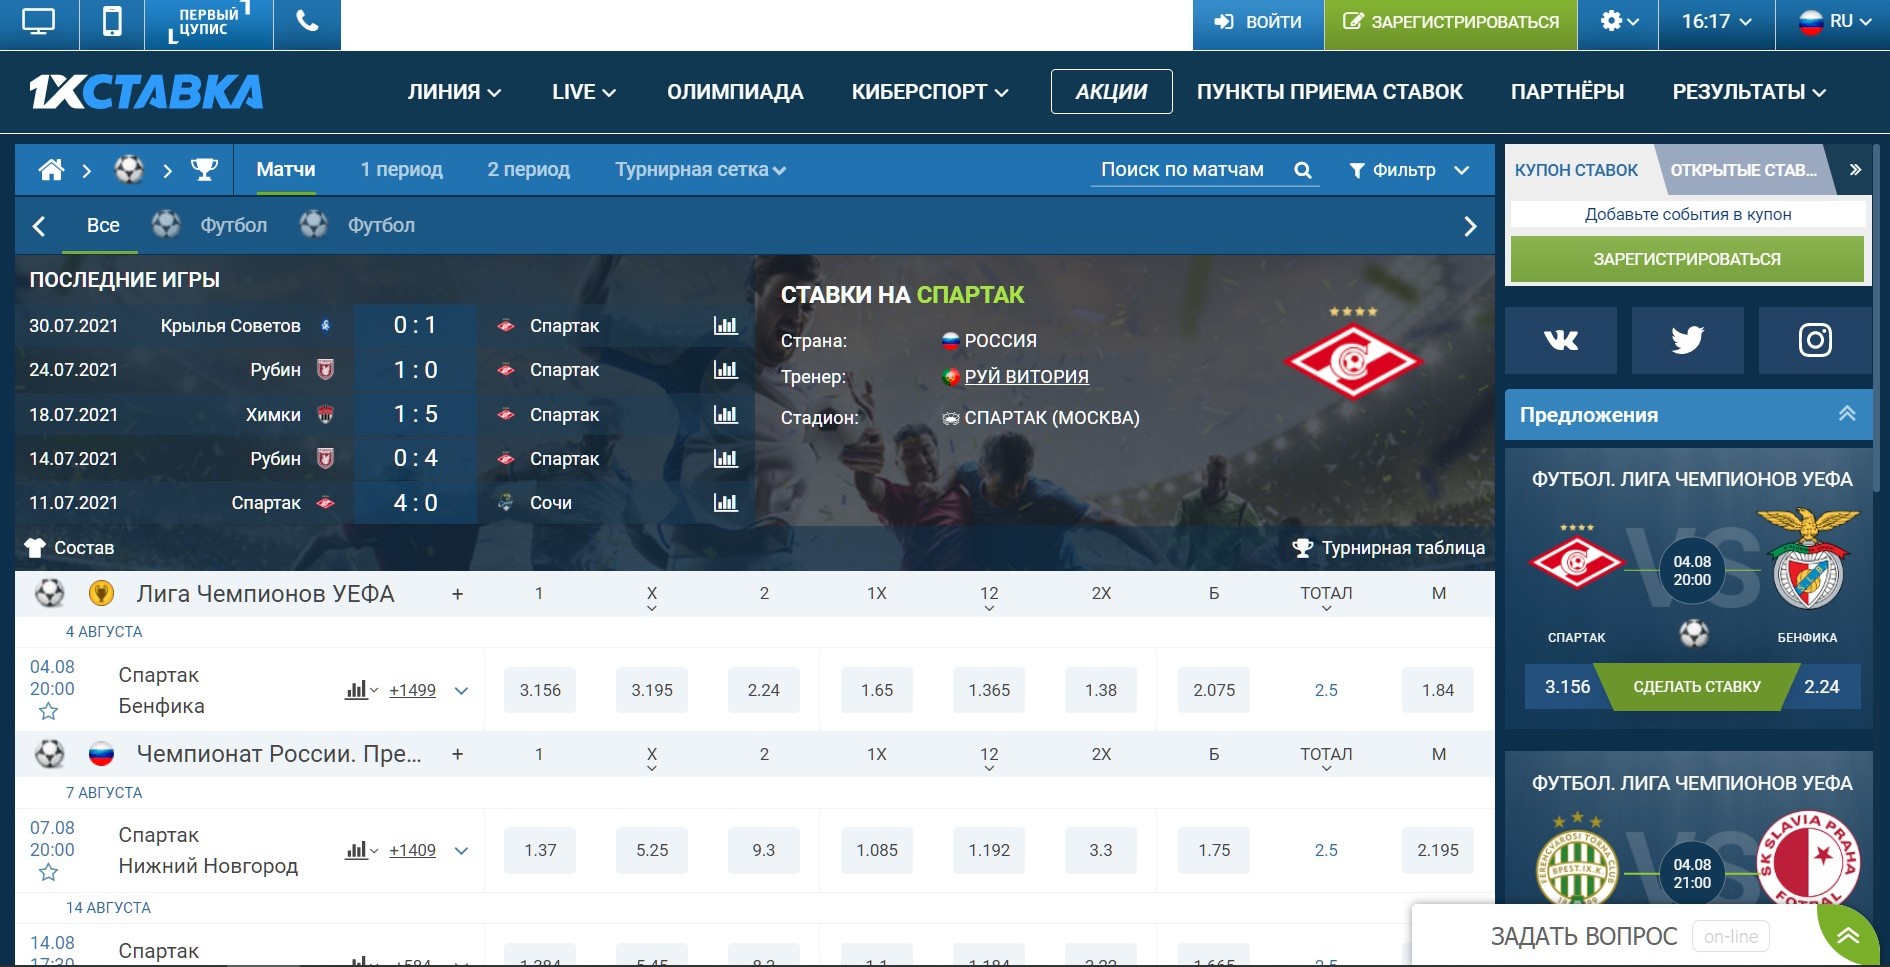Open stats for 24.07.2021 Рубин match
Screen dimensions: 1890x967
(726, 370)
